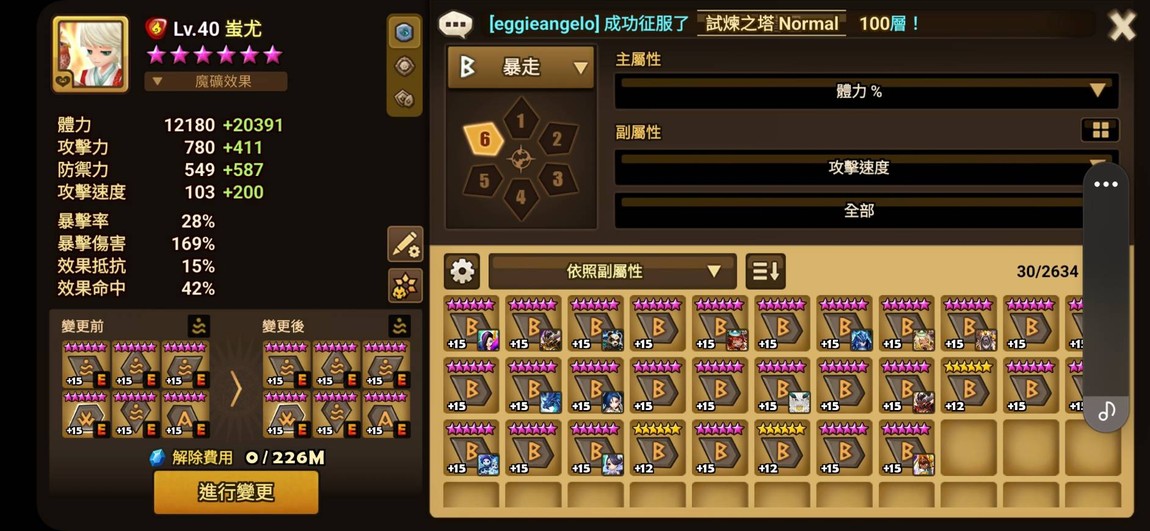Toggle the sort order icon
This screenshot has width=1150, height=531.
tap(765, 271)
